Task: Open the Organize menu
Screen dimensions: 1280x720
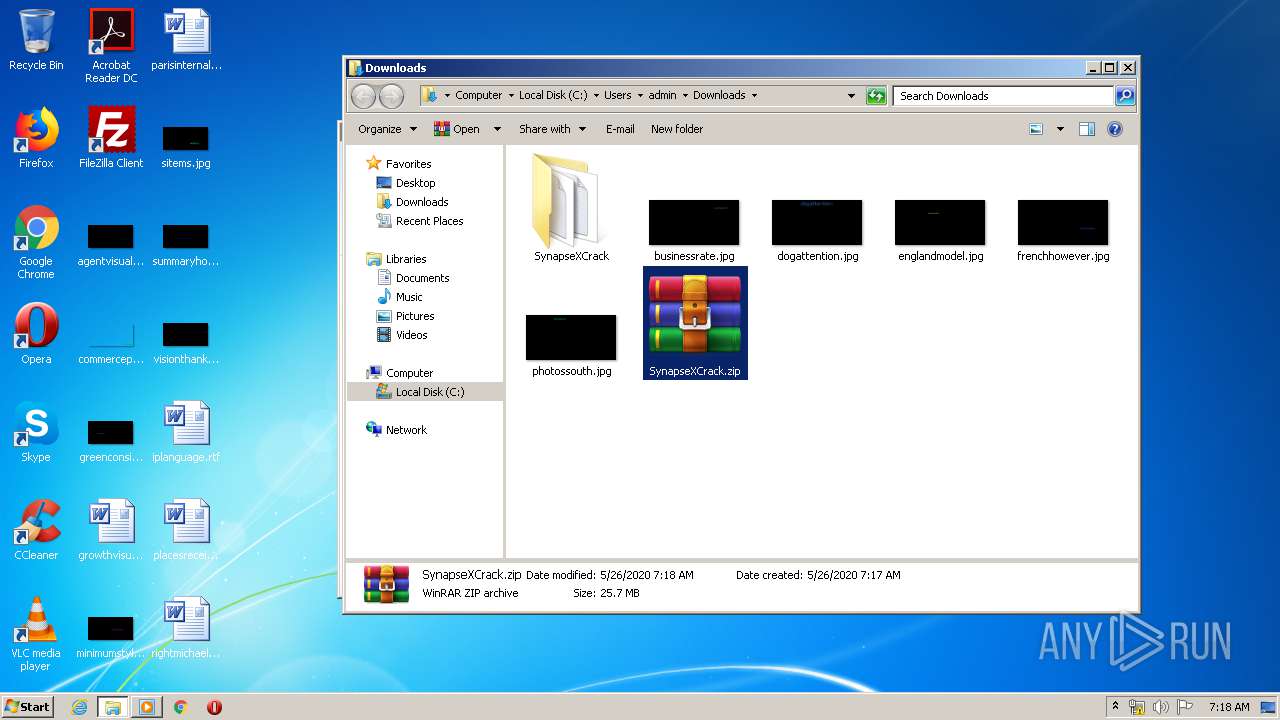Action: 388,129
